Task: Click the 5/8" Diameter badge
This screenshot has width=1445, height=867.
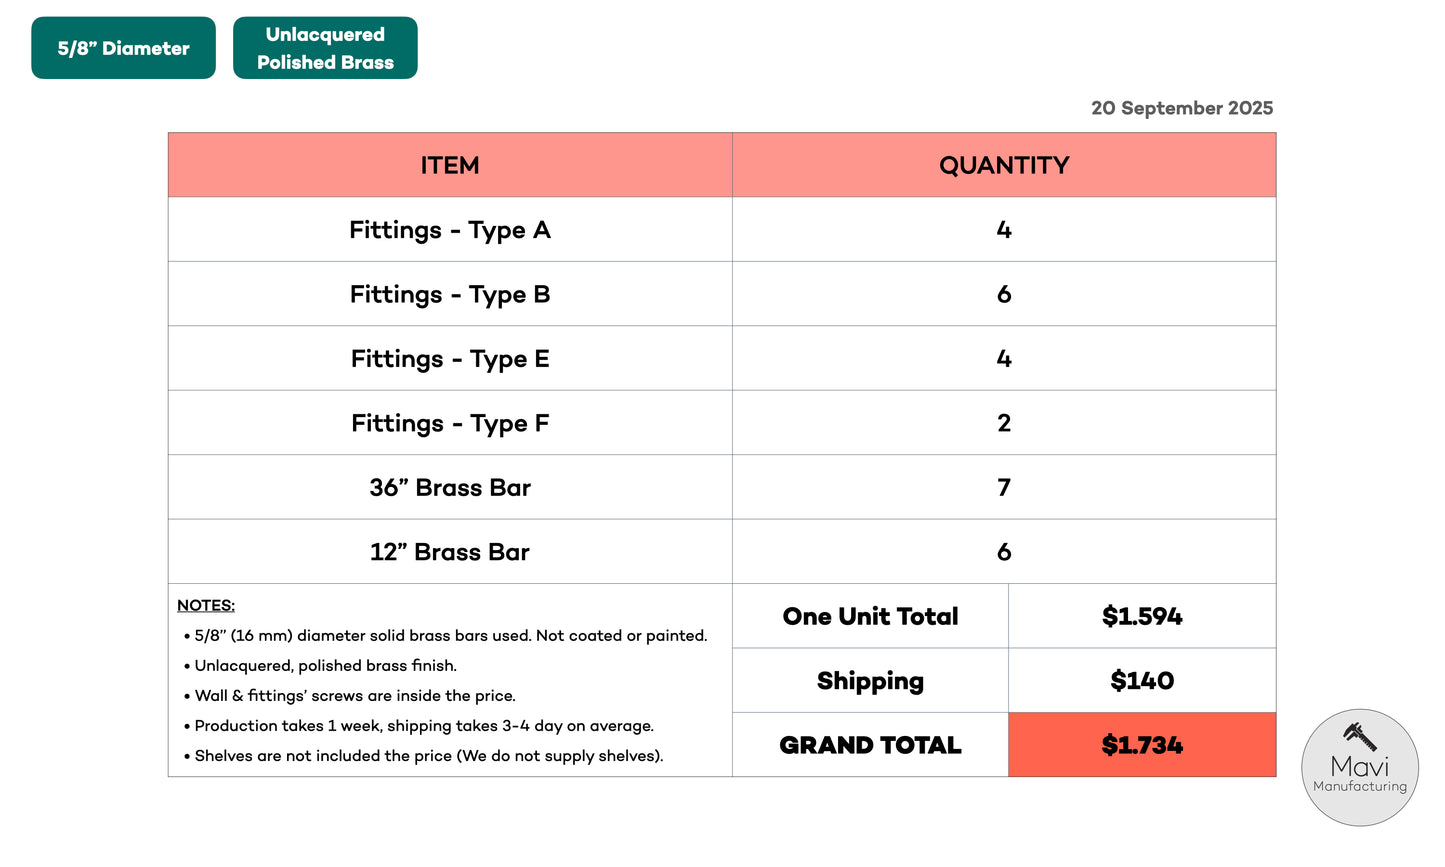Action: tap(123, 48)
